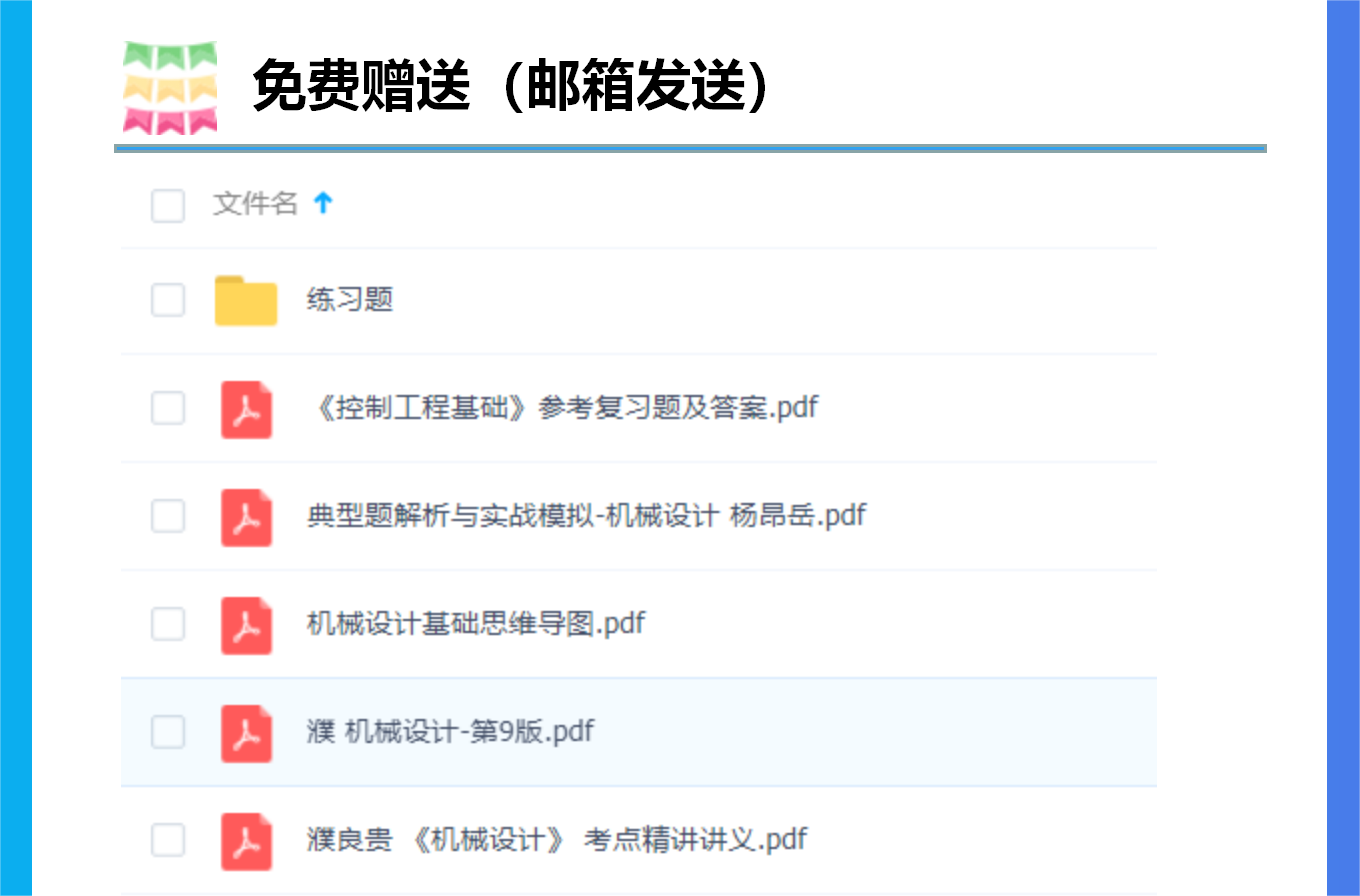The image size is (1360, 896).
Task: Tick the checkbox for 《控制工程基础》参考复习题及答案.pdf
Action: (x=168, y=408)
